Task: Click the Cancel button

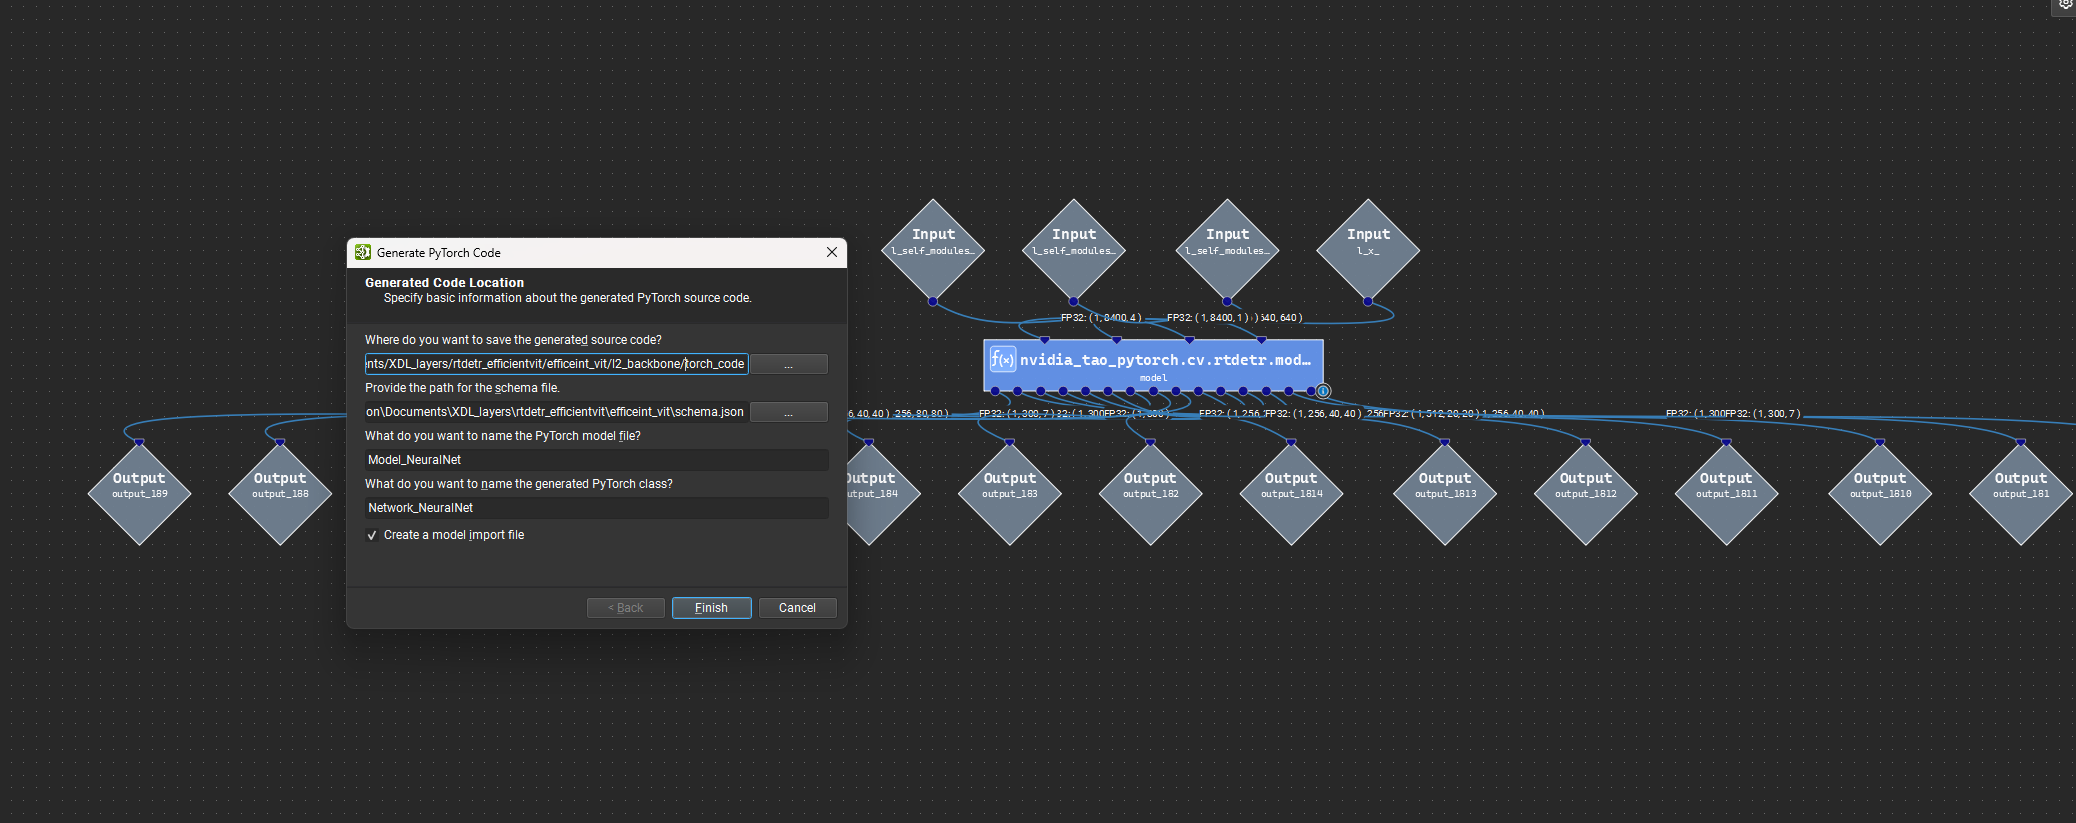Action: pyautogui.click(x=797, y=608)
